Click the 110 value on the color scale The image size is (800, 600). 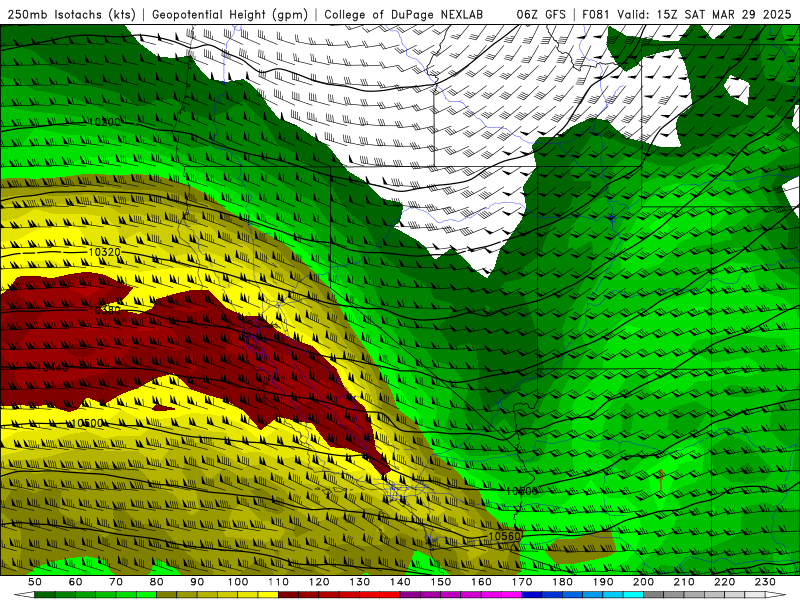(279, 582)
